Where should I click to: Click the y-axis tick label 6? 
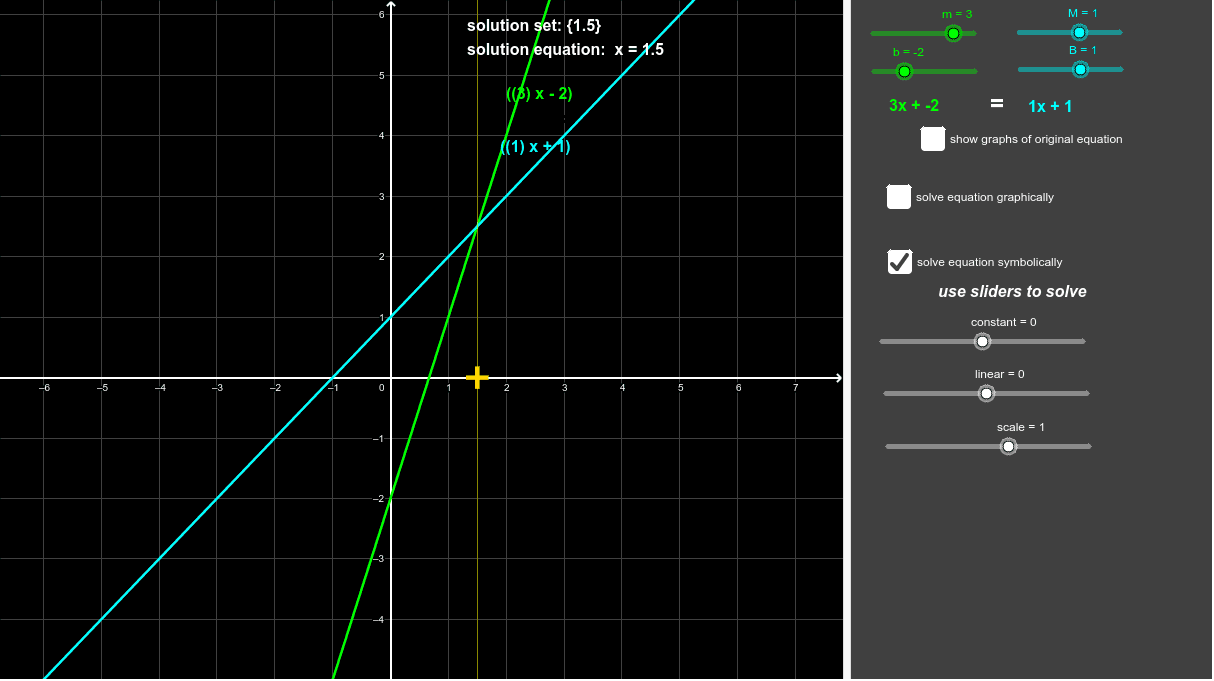[381, 15]
